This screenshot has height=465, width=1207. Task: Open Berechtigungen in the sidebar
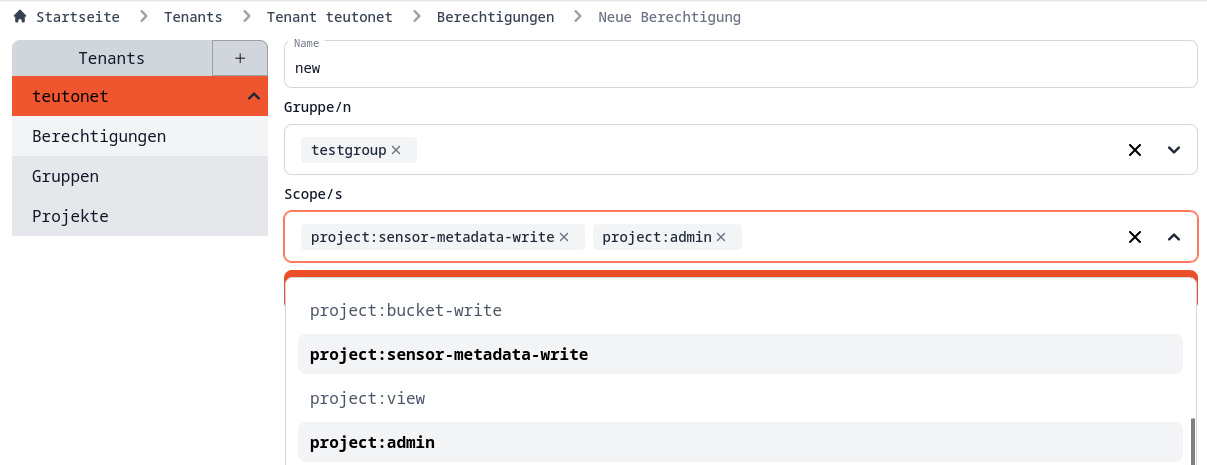point(99,136)
